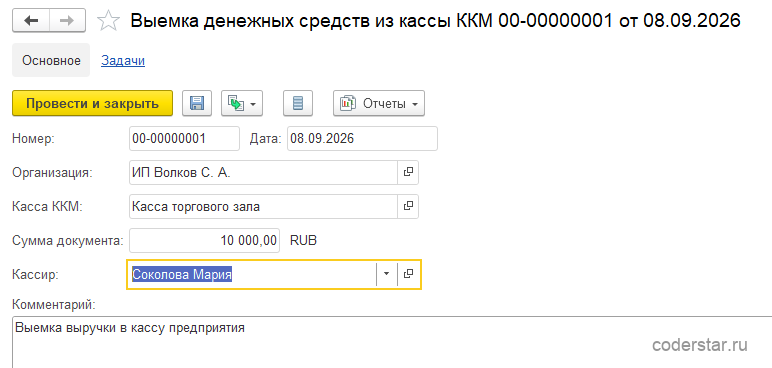
Task: Open the Организация record with its open icon
Action: pyautogui.click(x=408, y=172)
